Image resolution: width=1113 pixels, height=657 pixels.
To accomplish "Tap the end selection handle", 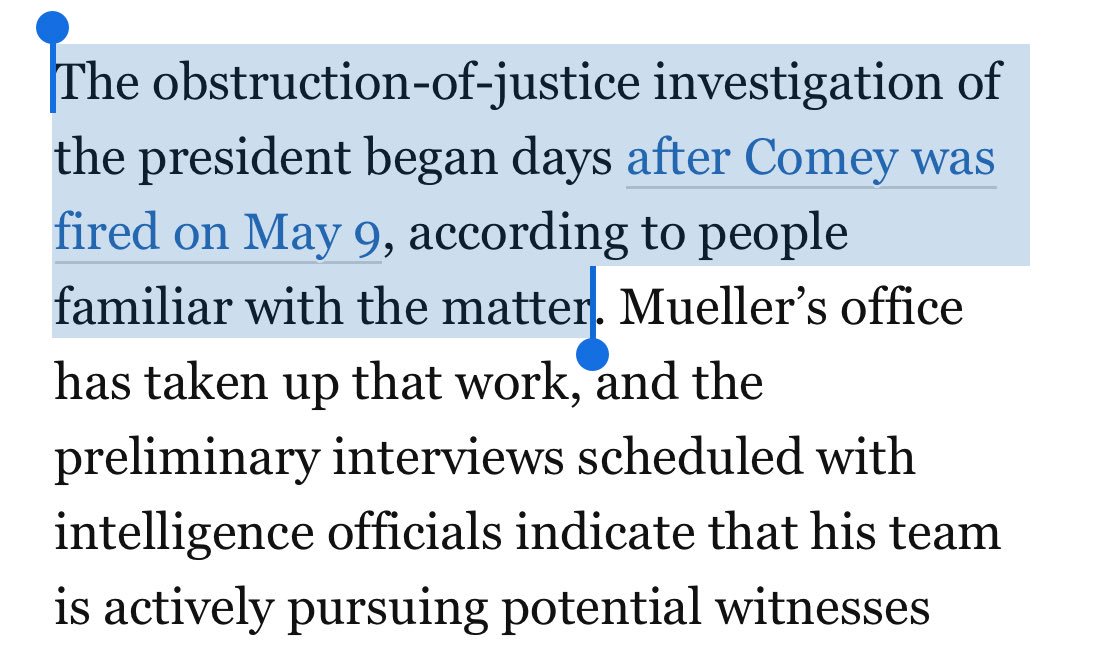I will coord(593,352).
